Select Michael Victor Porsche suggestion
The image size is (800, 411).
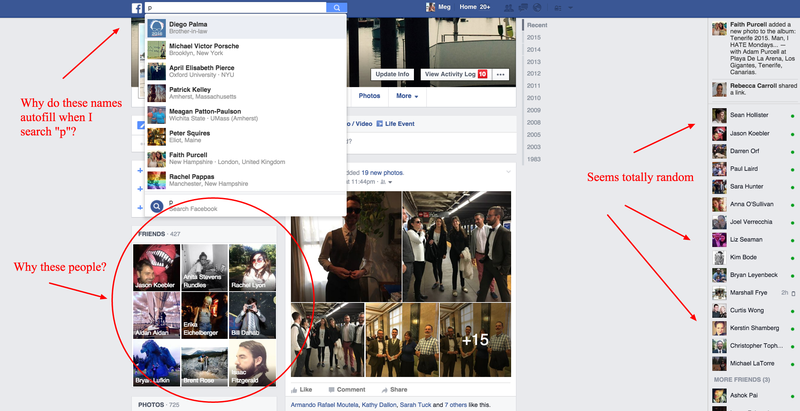(245, 49)
